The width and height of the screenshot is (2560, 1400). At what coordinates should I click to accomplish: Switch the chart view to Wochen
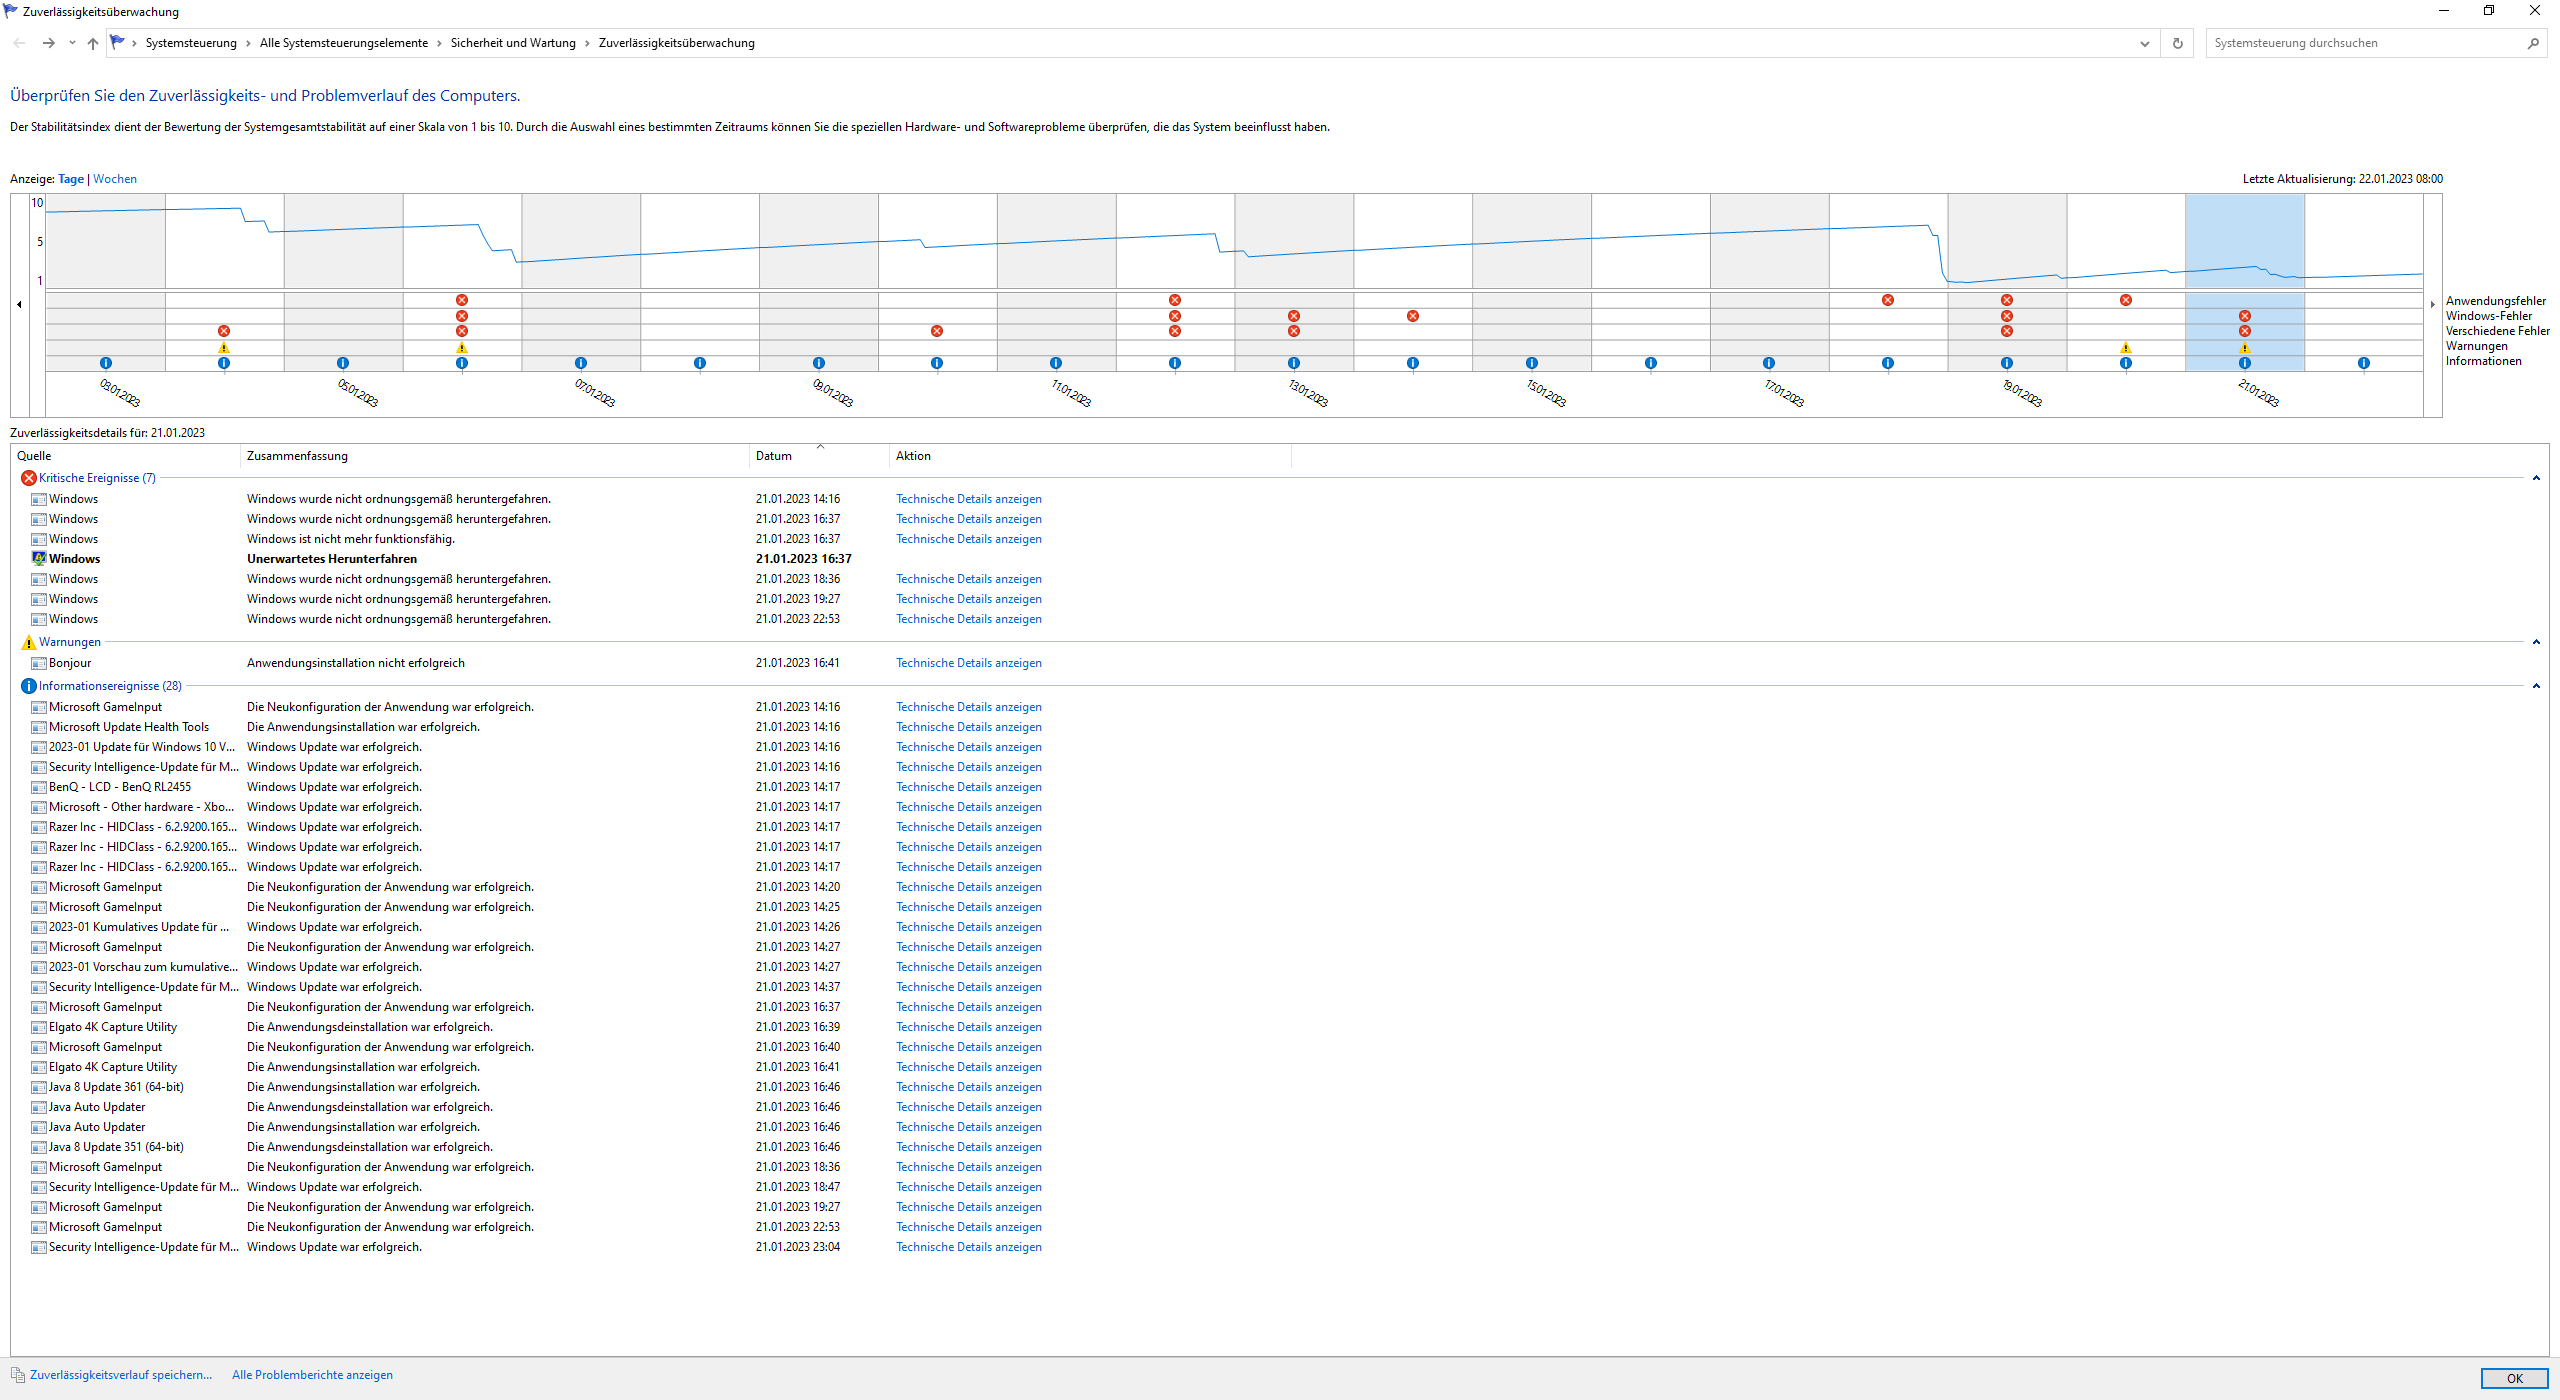click(x=115, y=179)
